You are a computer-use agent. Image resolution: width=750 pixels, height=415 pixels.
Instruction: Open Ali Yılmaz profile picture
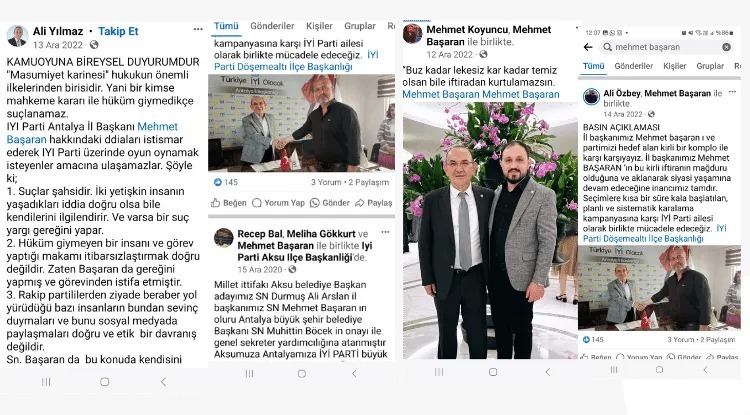click(17, 36)
